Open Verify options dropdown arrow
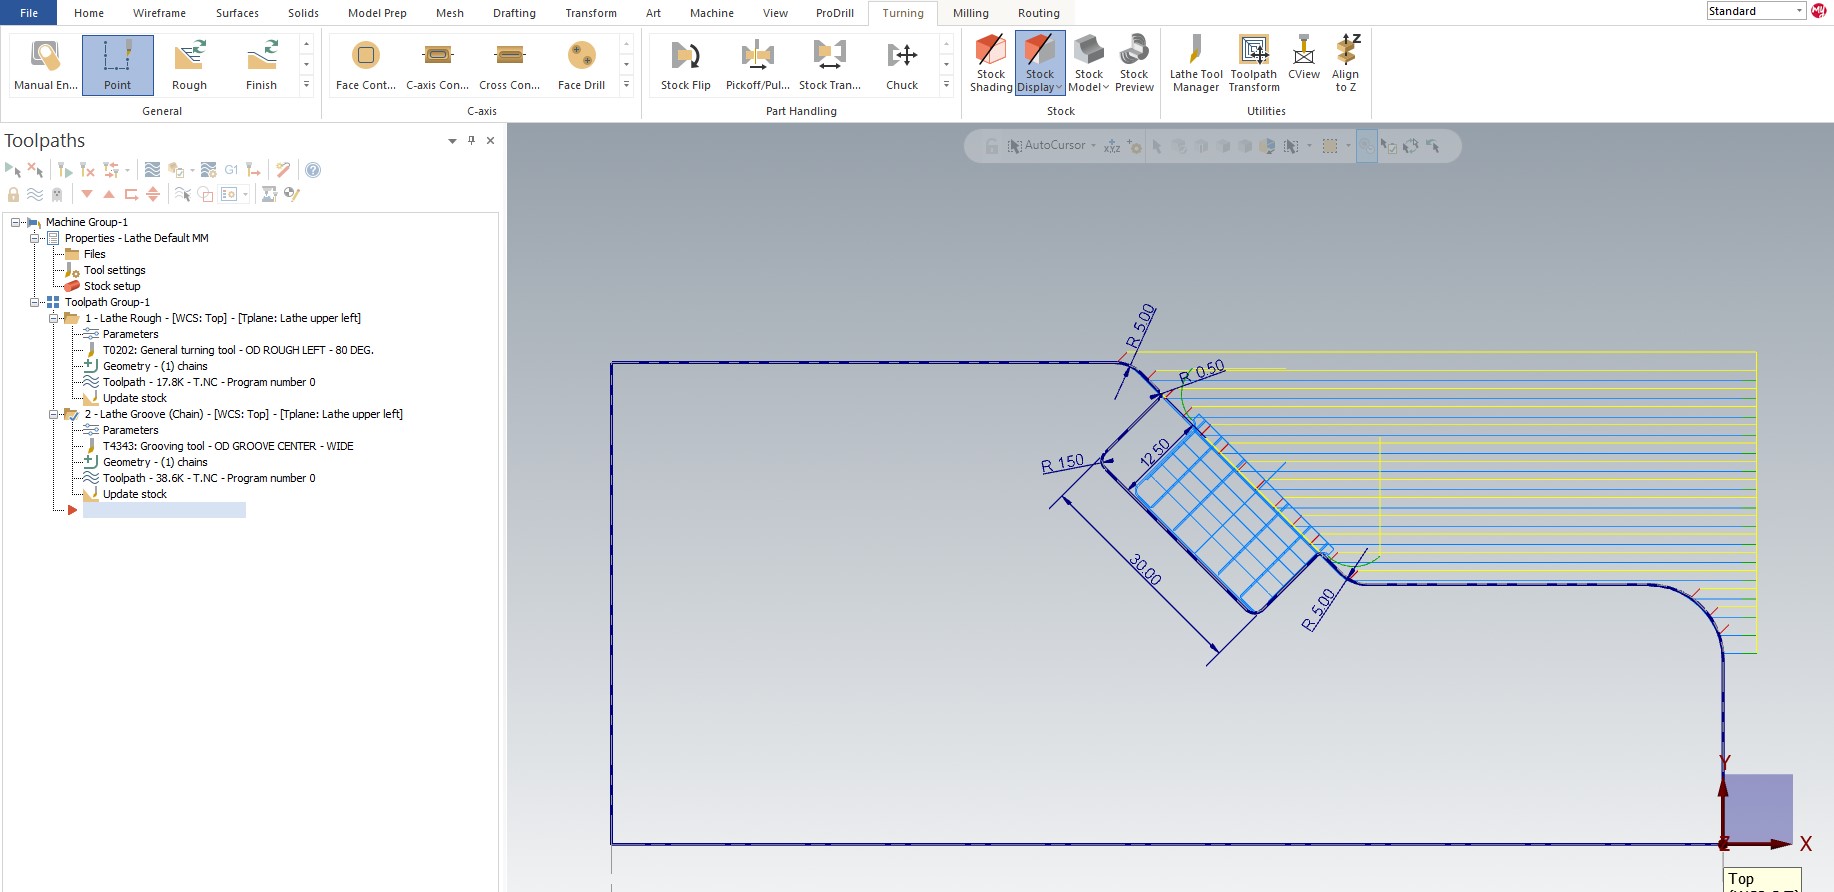The image size is (1834, 892). (x=192, y=170)
